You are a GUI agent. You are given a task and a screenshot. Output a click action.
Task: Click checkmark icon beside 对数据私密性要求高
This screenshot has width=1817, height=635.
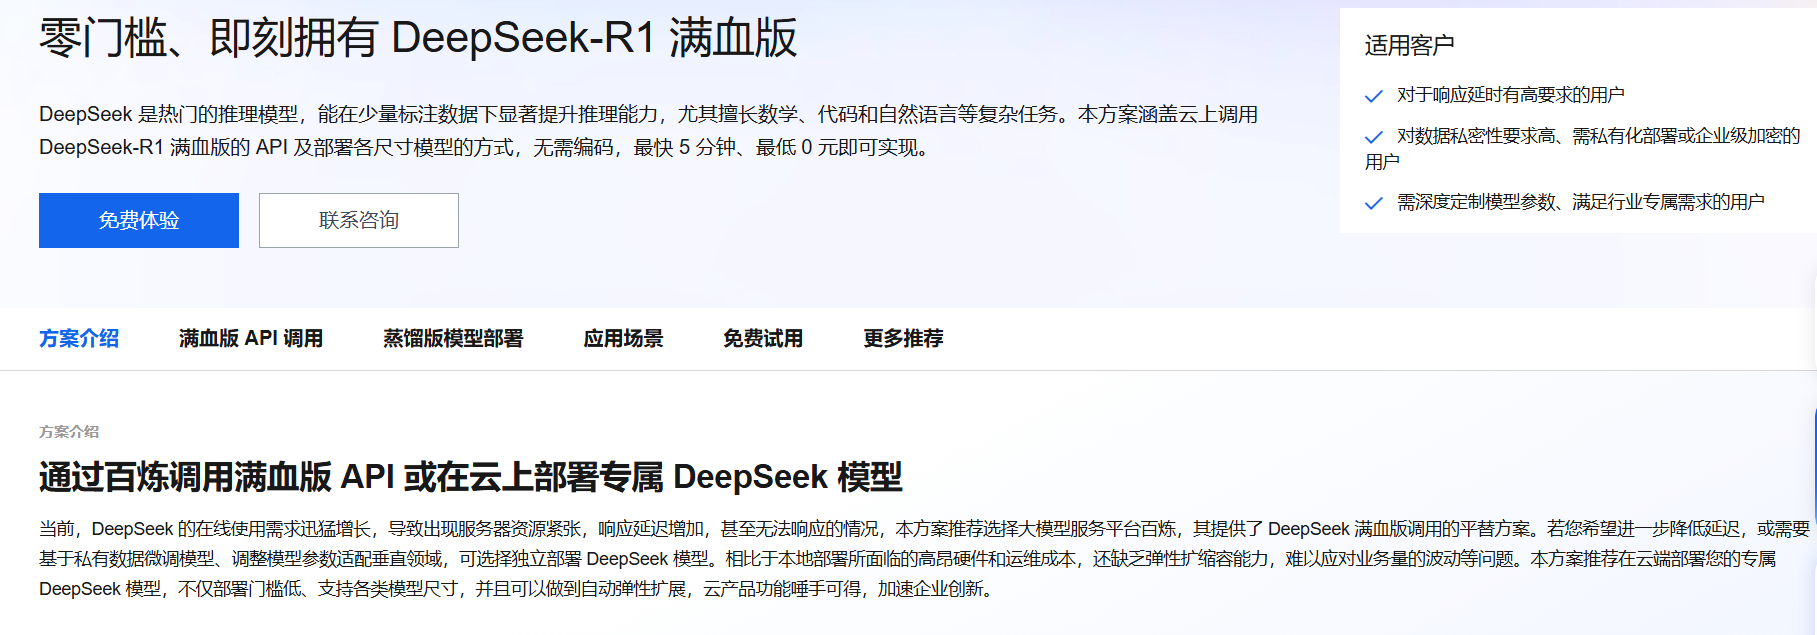coord(1374,137)
